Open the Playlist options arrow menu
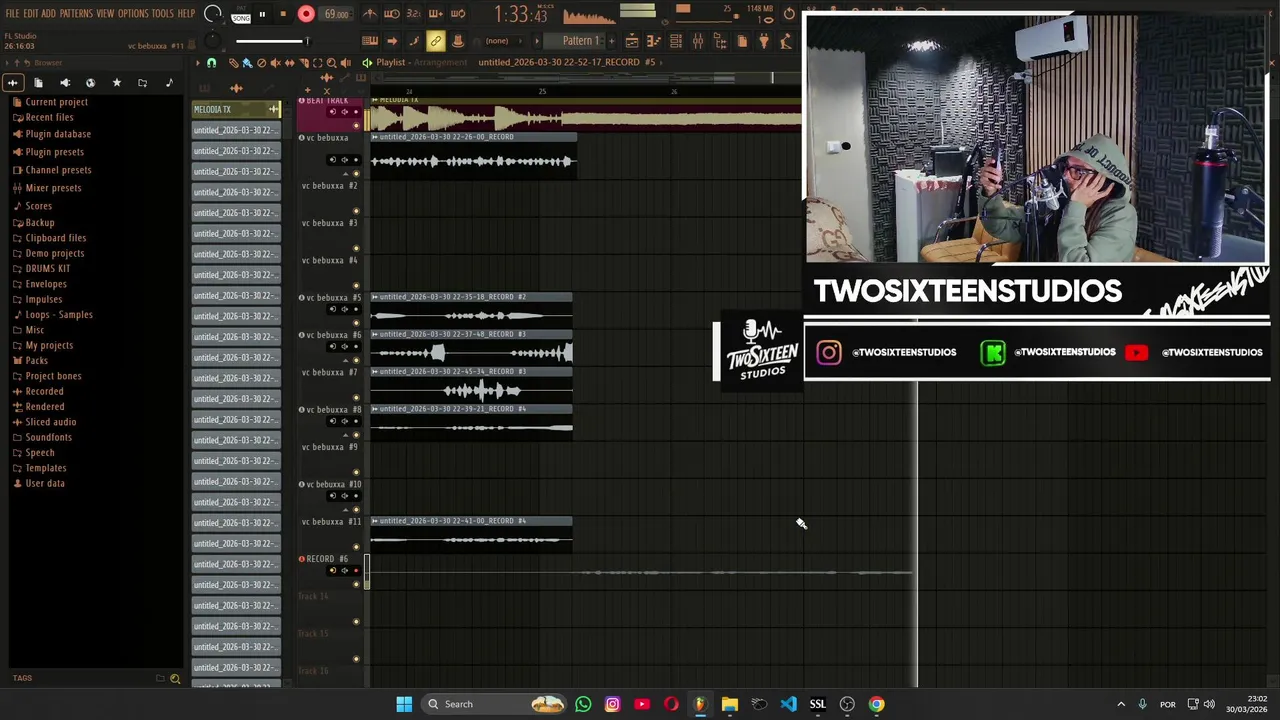The height and width of the screenshot is (720, 1280). click(198, 63)
